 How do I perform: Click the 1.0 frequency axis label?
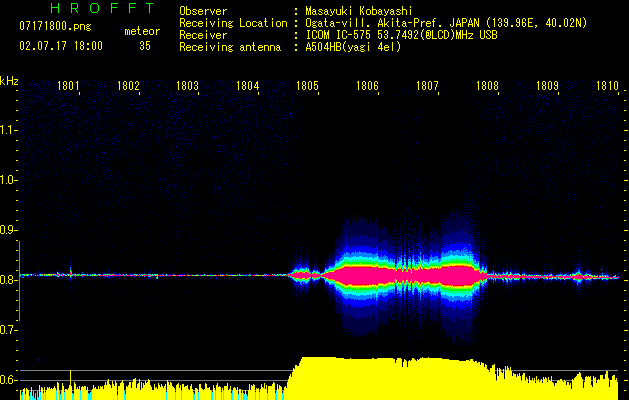click(8, 180)
